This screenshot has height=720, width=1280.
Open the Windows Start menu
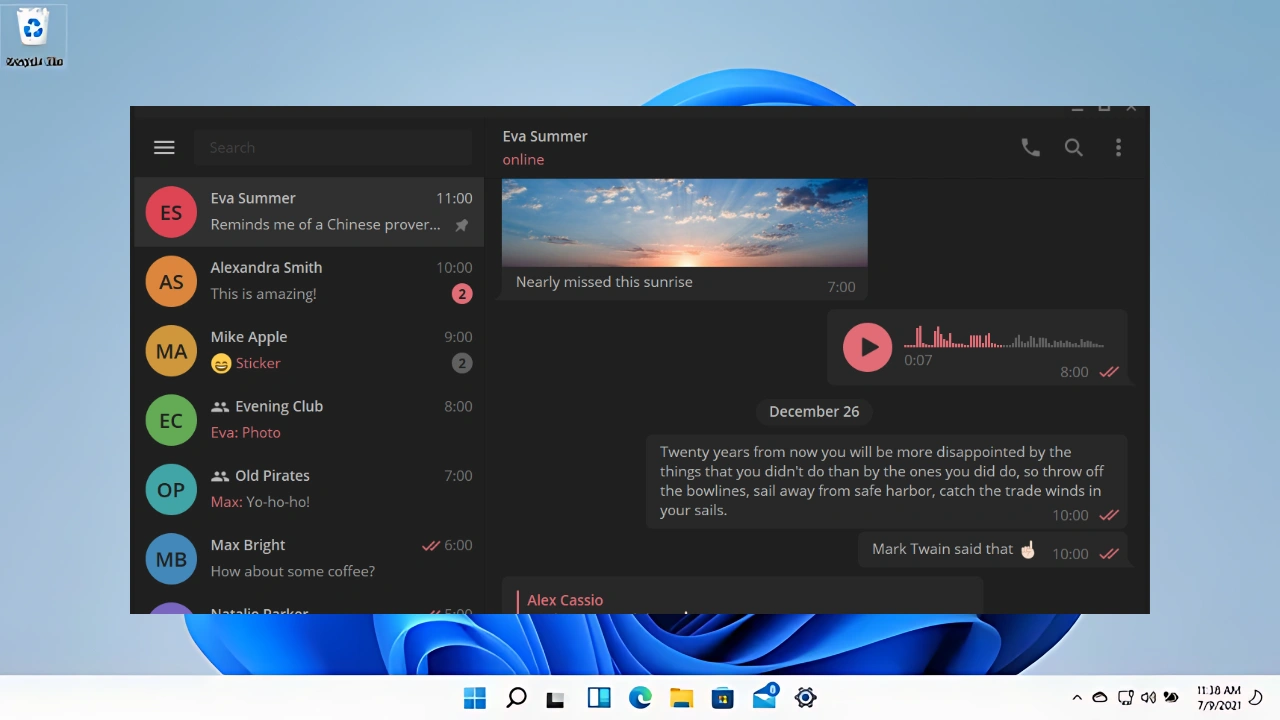click(475, 698)
